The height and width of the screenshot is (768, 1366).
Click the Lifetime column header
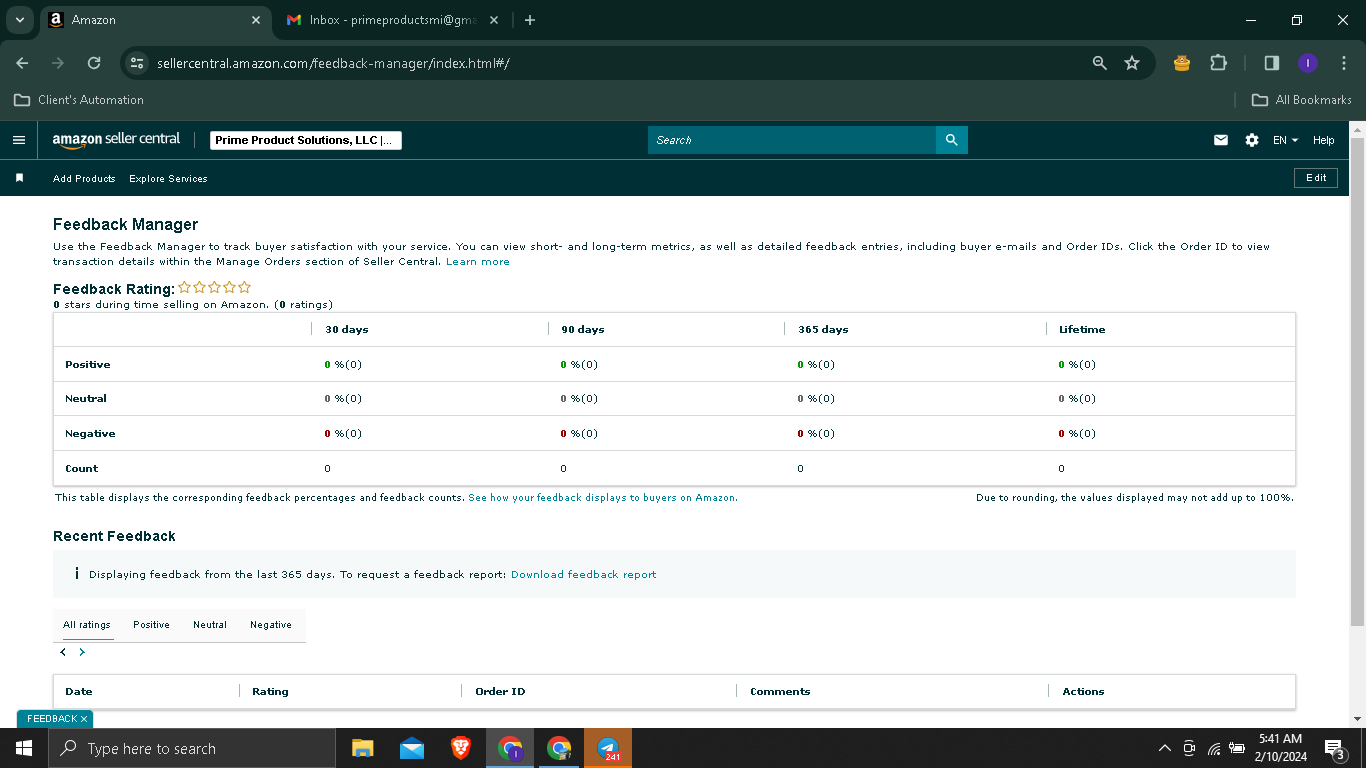point(1082,329)
